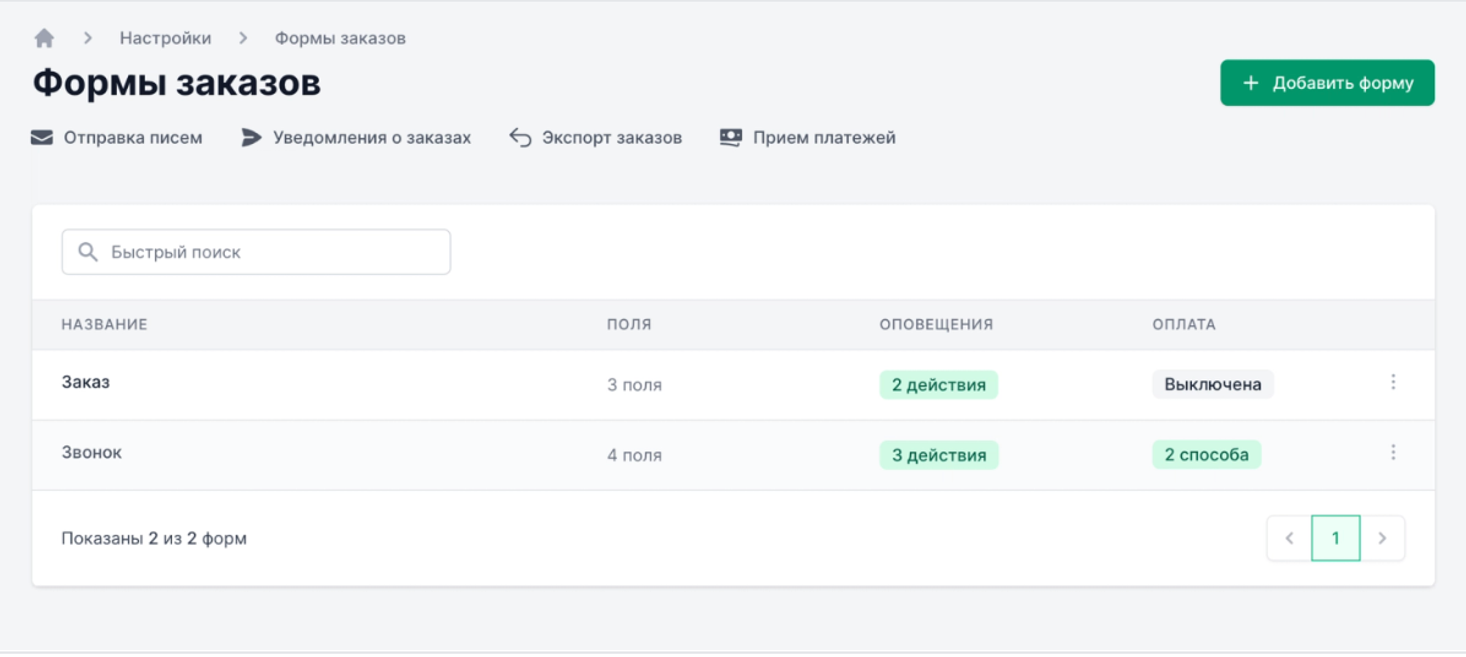Click the money icon for Прием платежей
Image resolution: width=1466 pixels, height=657 pixels.
click(731, 138)
